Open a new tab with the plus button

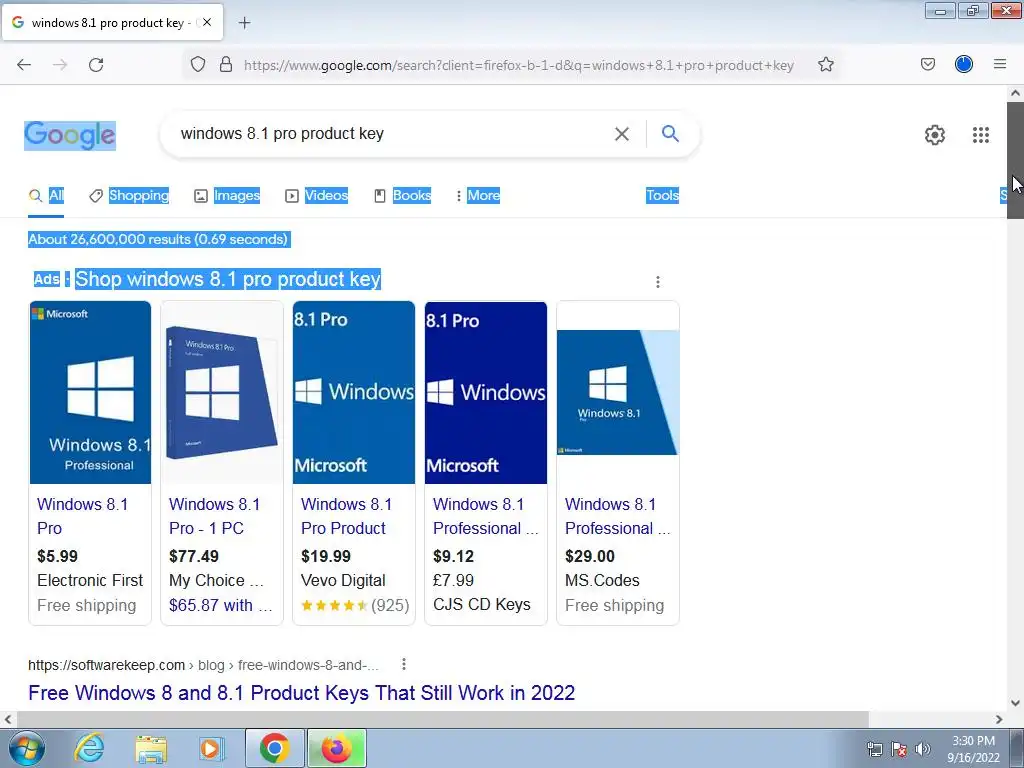tap(244, 23)
